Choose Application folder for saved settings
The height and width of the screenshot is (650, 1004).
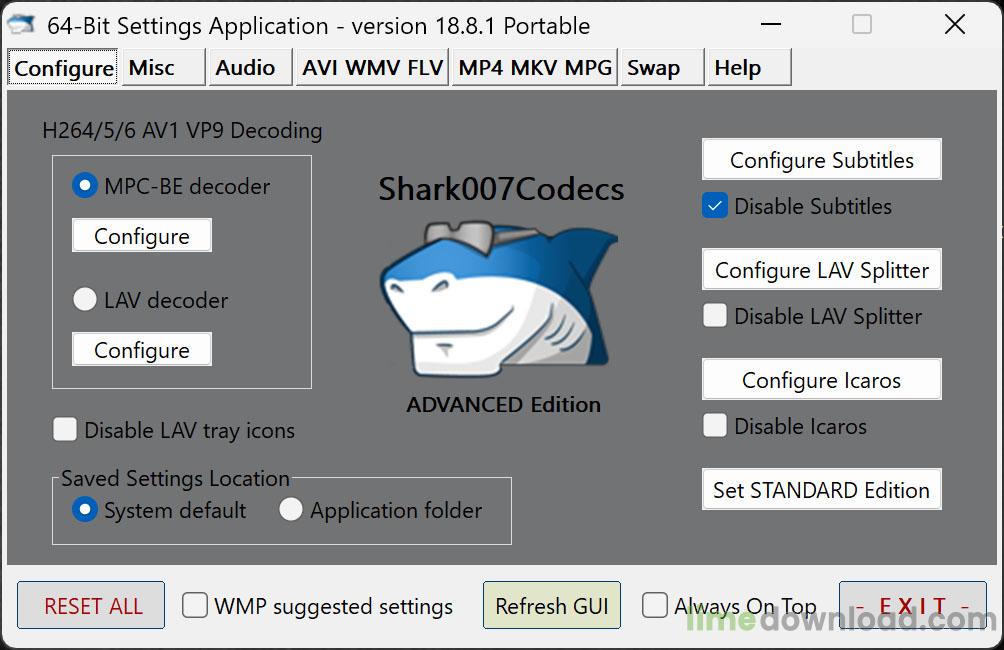(291, 510)
